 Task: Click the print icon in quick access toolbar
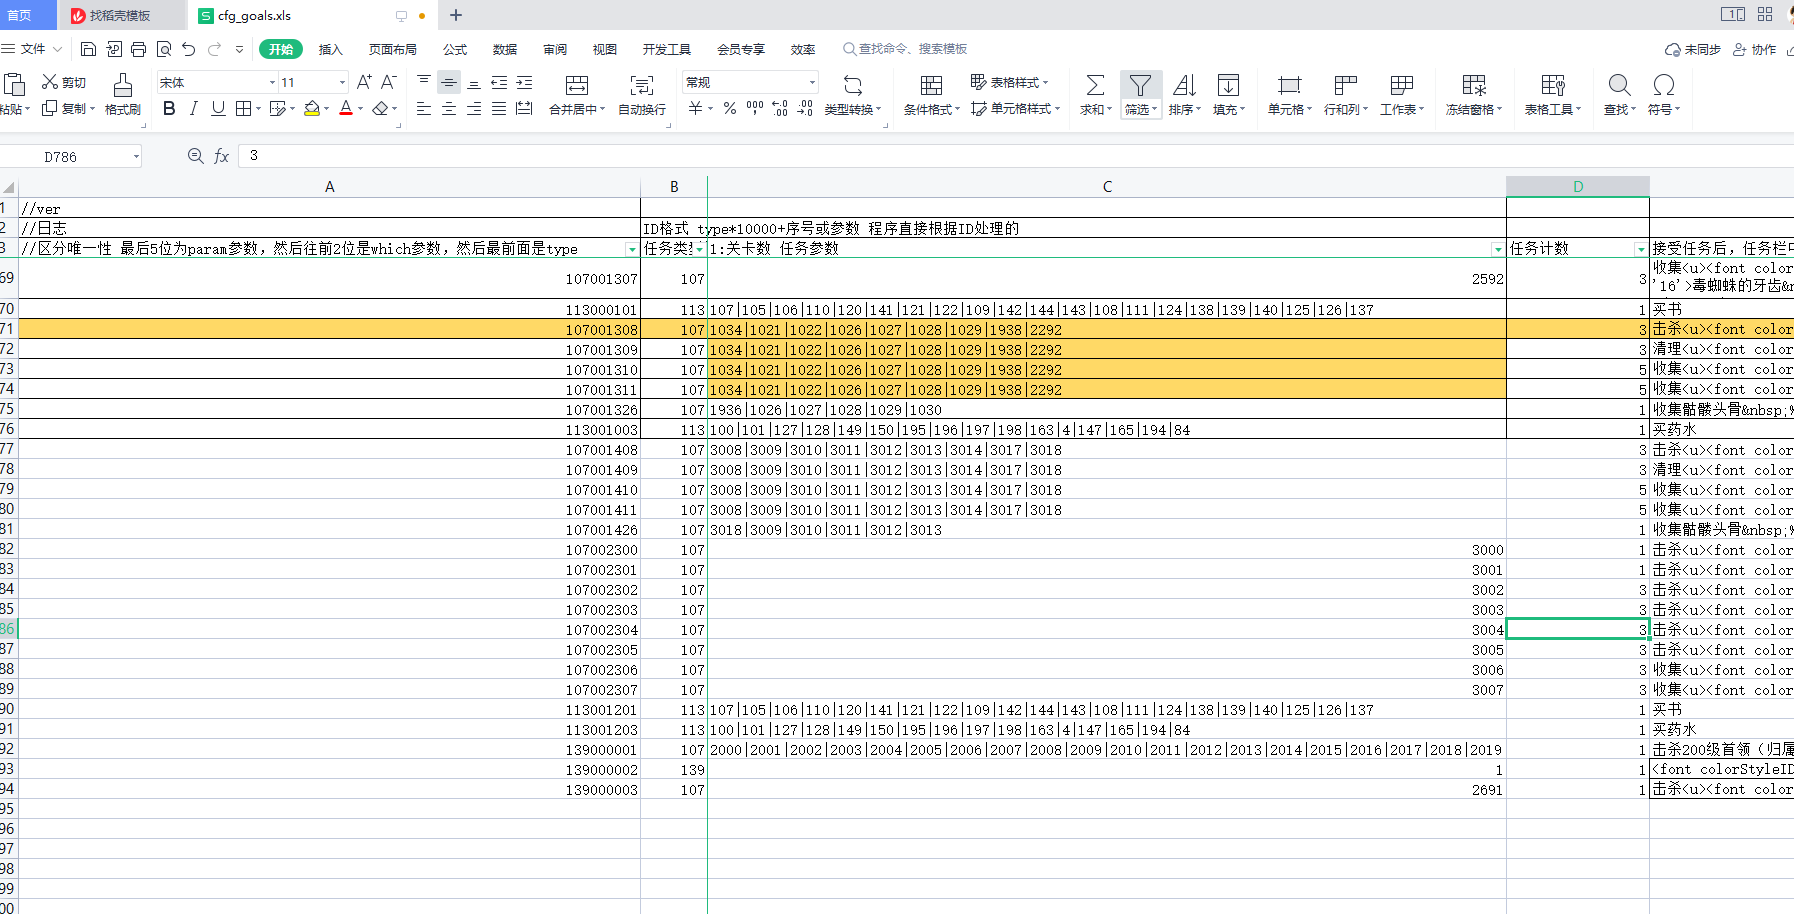[138, 49]
